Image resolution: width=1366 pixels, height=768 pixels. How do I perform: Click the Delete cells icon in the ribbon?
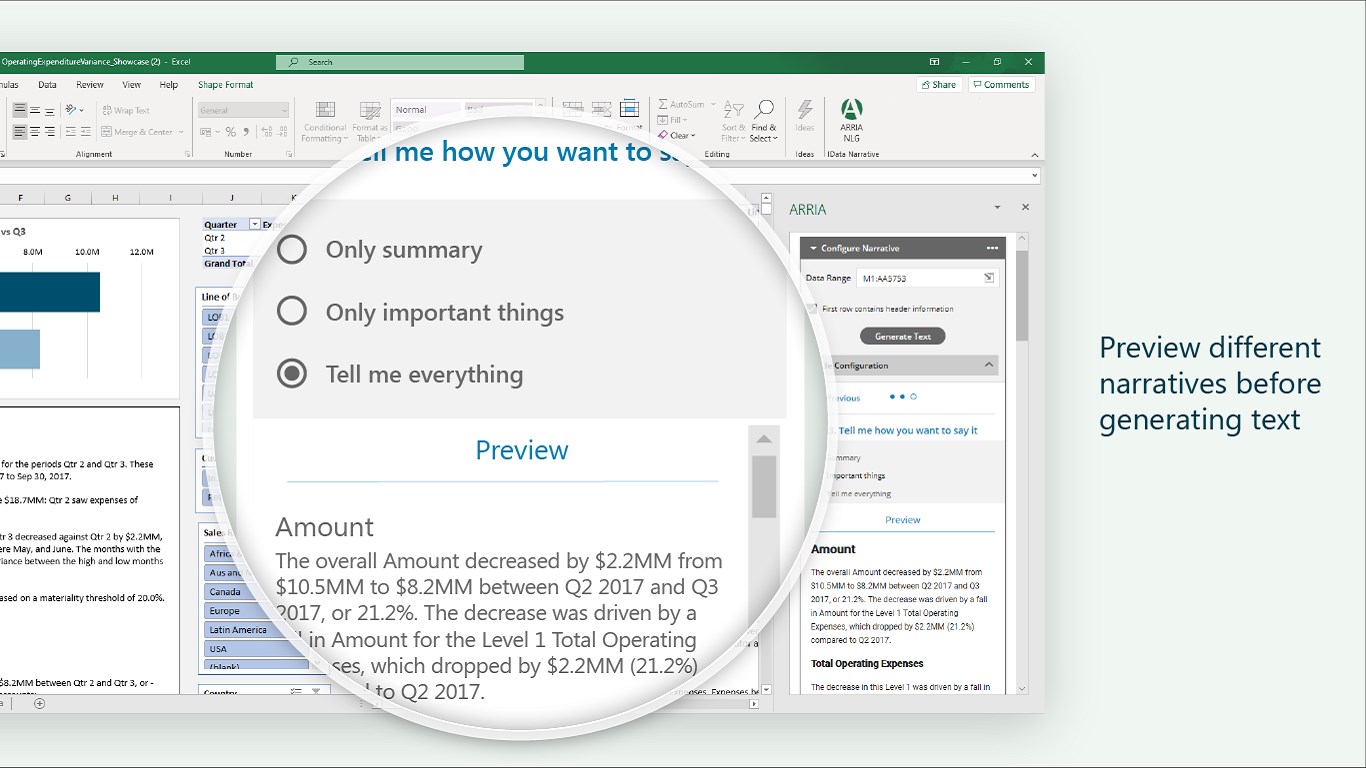pos(601,109)
